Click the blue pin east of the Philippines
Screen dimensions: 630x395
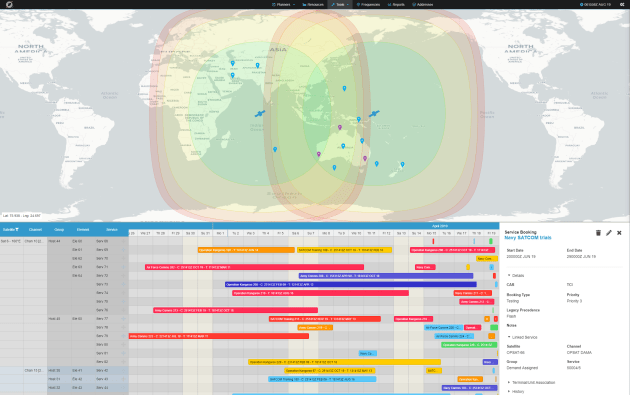click(344, 88)
